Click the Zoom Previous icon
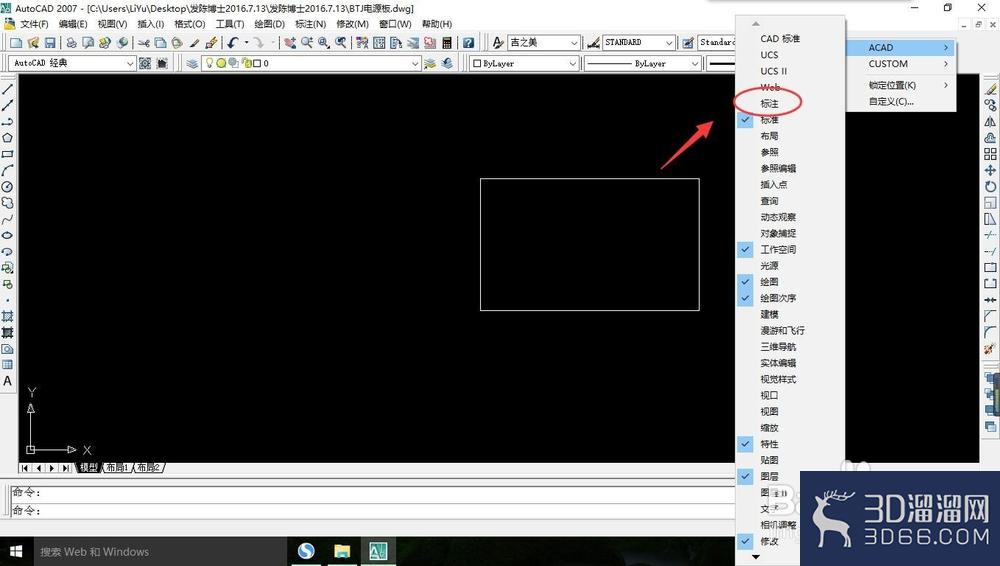Screen dimensions: 1000x566 [x=341, y=43]
